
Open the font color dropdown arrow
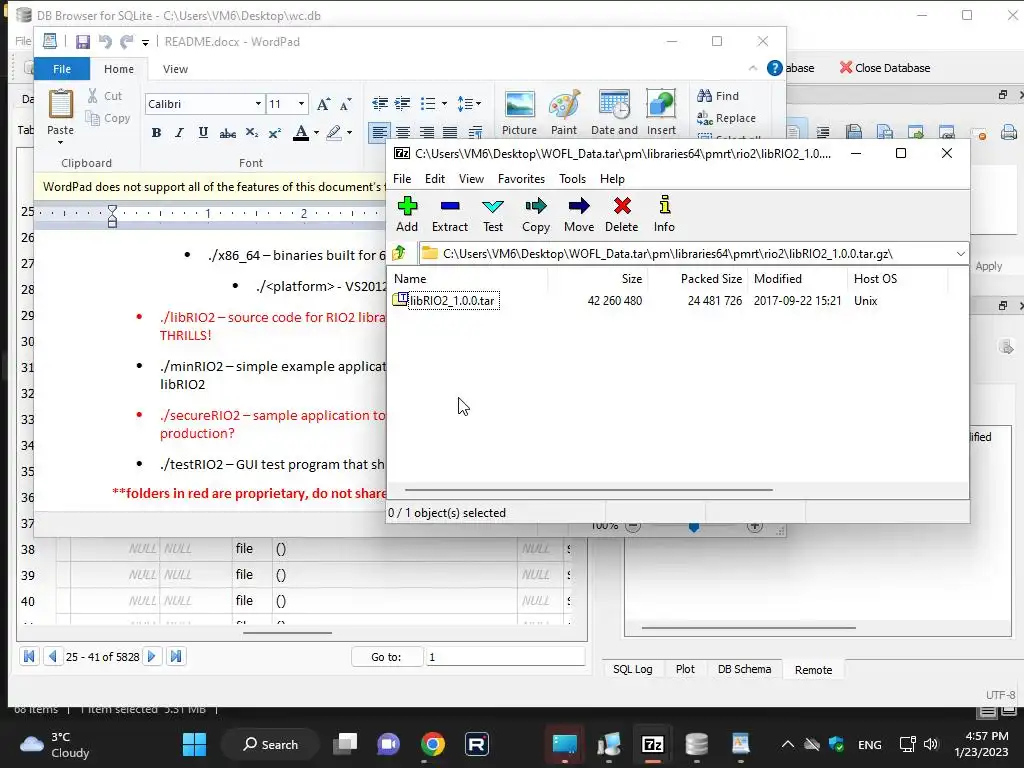[317, 133]
